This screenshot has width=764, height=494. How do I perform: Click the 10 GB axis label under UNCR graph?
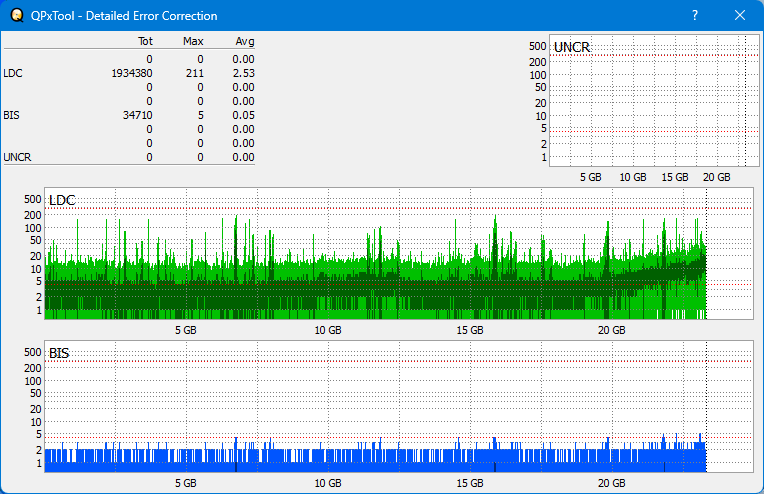633,177
